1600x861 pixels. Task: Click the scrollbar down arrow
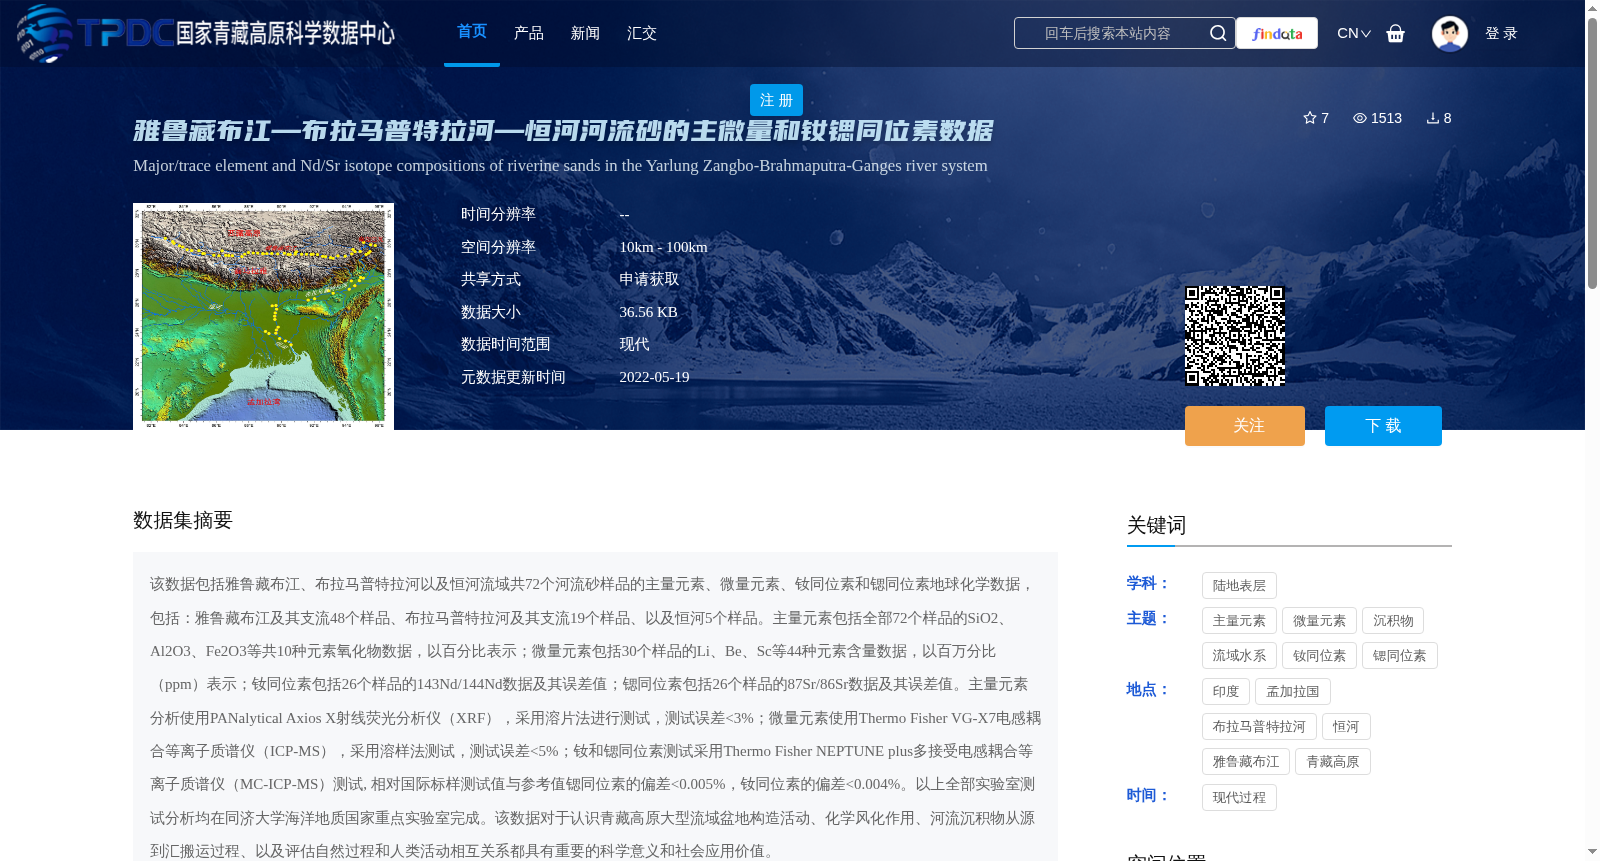pyautogui.click(x=1592, y=852)
